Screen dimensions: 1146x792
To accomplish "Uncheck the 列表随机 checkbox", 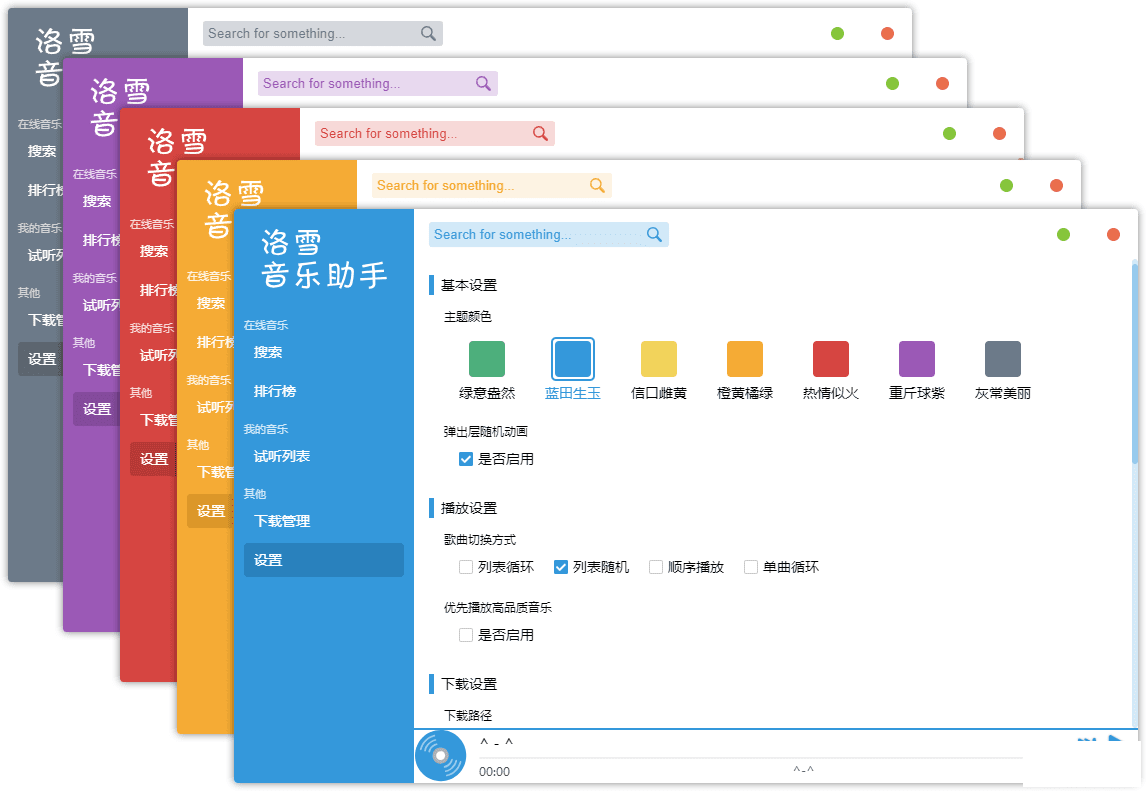I will pos(561,567).
